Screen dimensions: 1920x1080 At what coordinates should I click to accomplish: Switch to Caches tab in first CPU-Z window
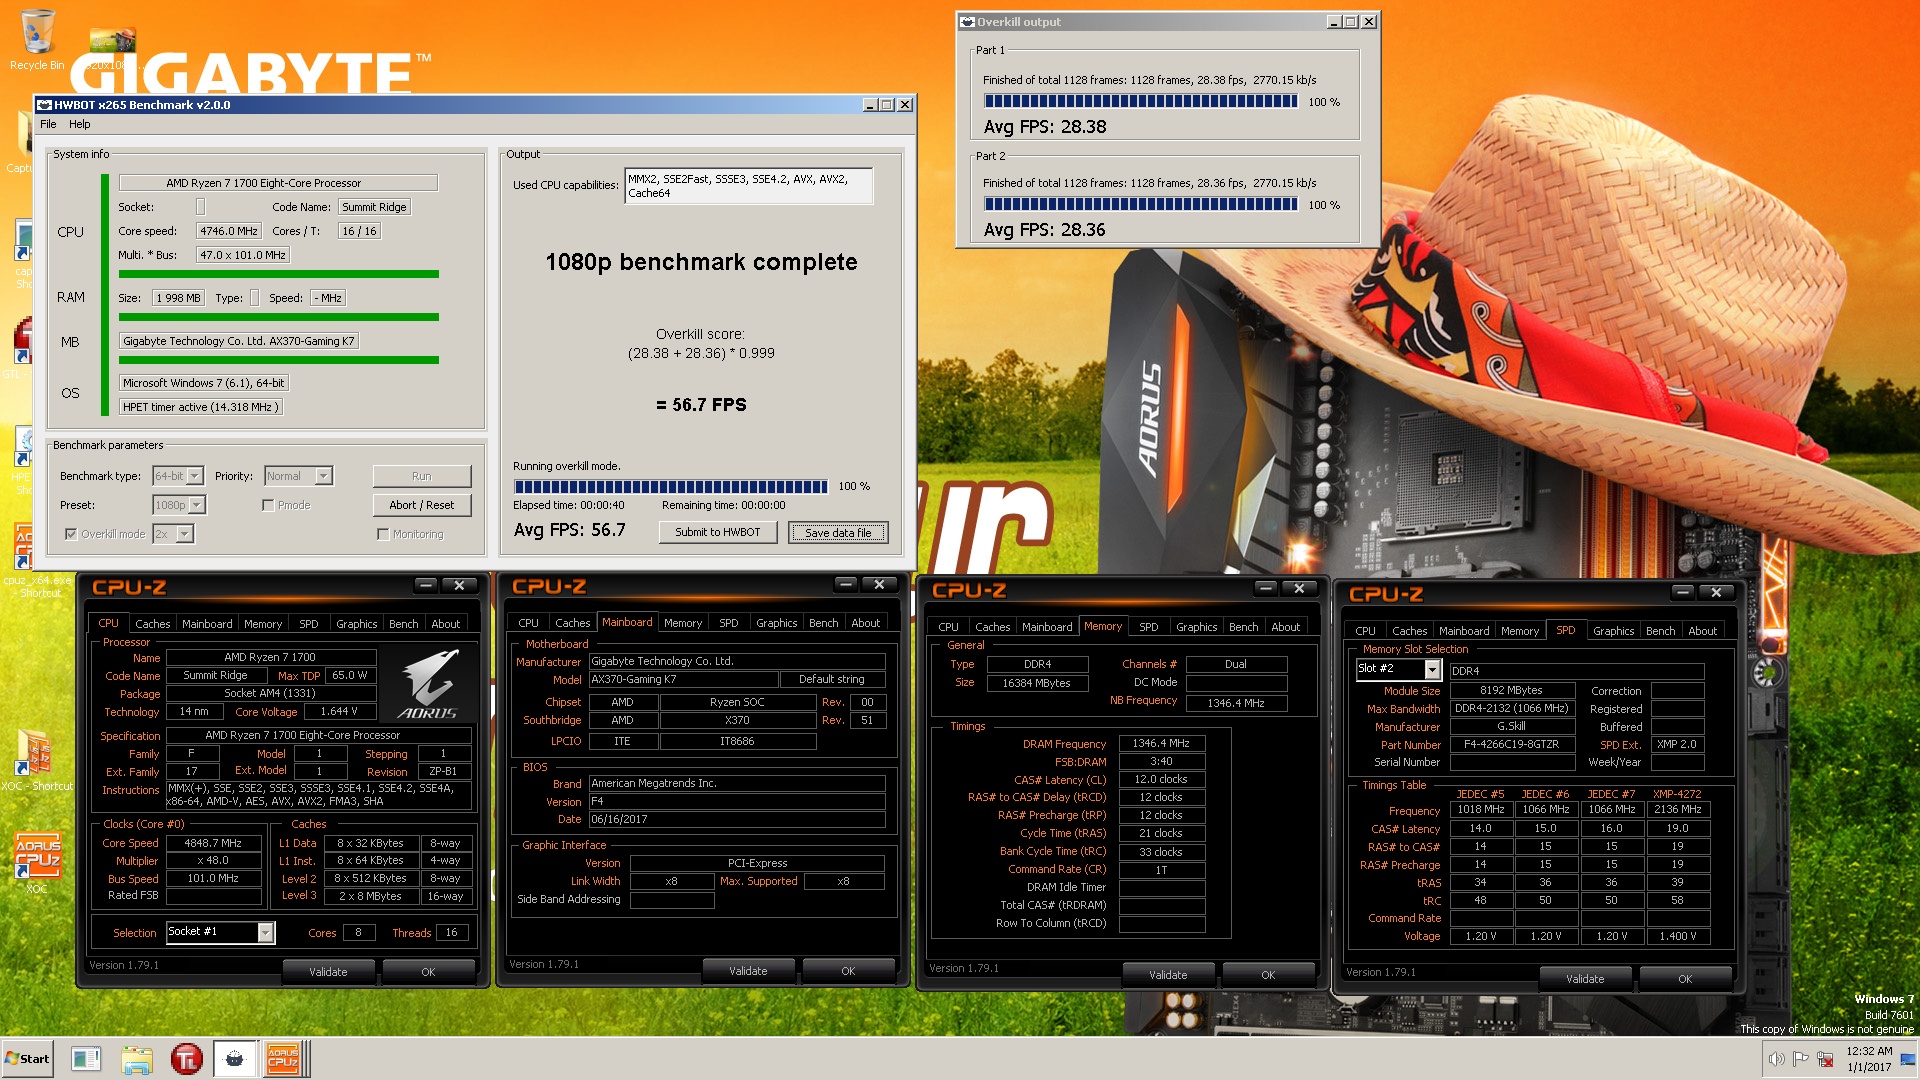click(x=153, y=624)
